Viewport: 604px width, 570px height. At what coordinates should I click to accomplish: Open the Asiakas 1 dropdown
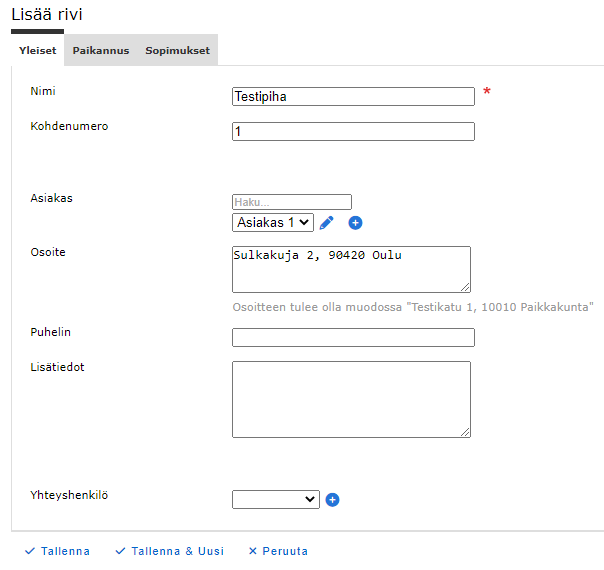273,222
